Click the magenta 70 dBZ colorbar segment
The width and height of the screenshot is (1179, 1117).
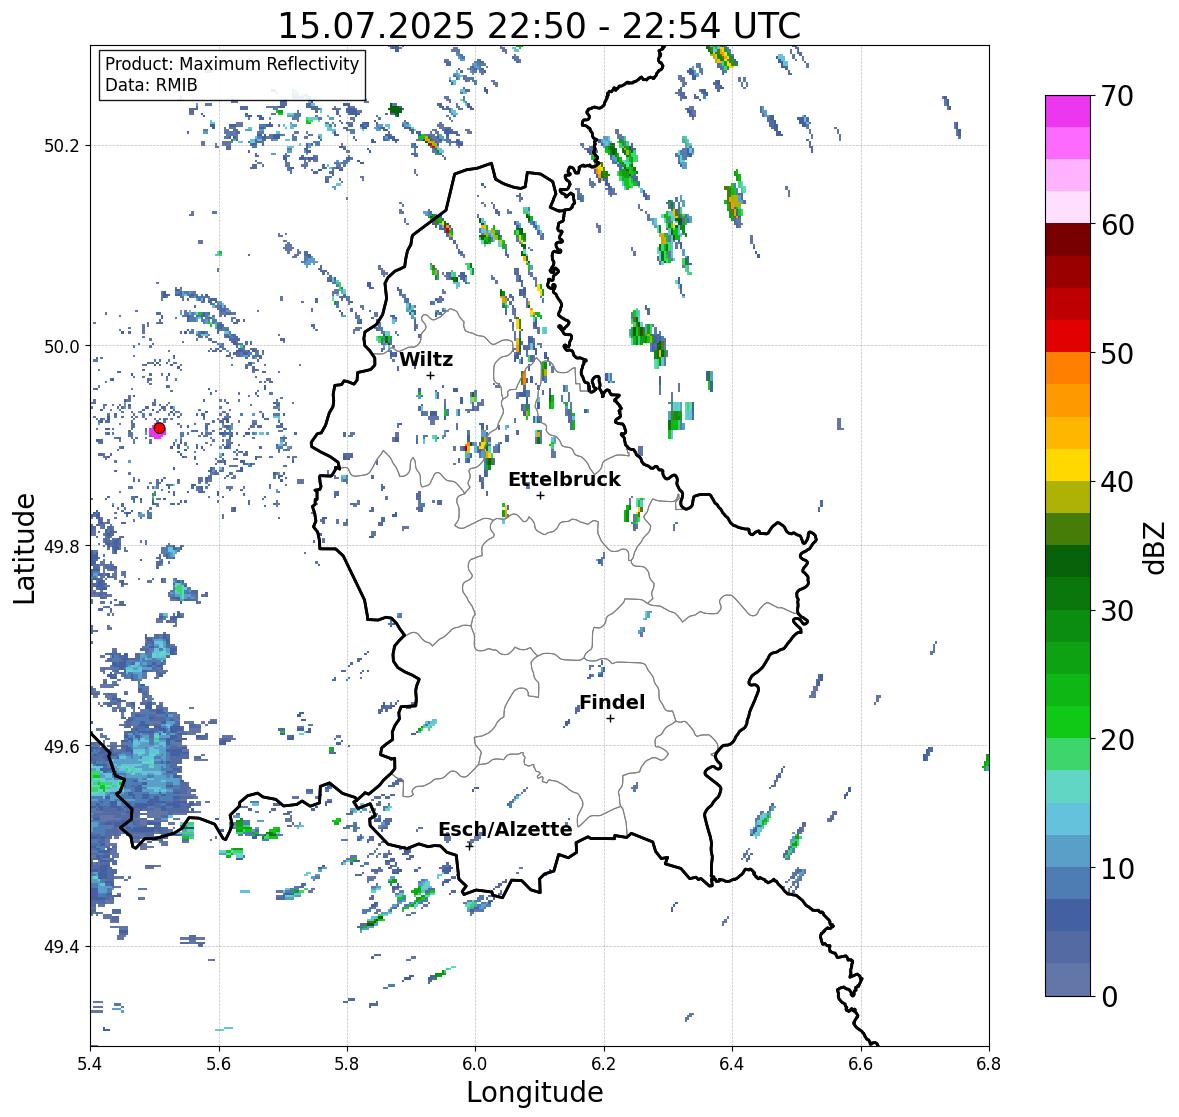[1068, 111]
